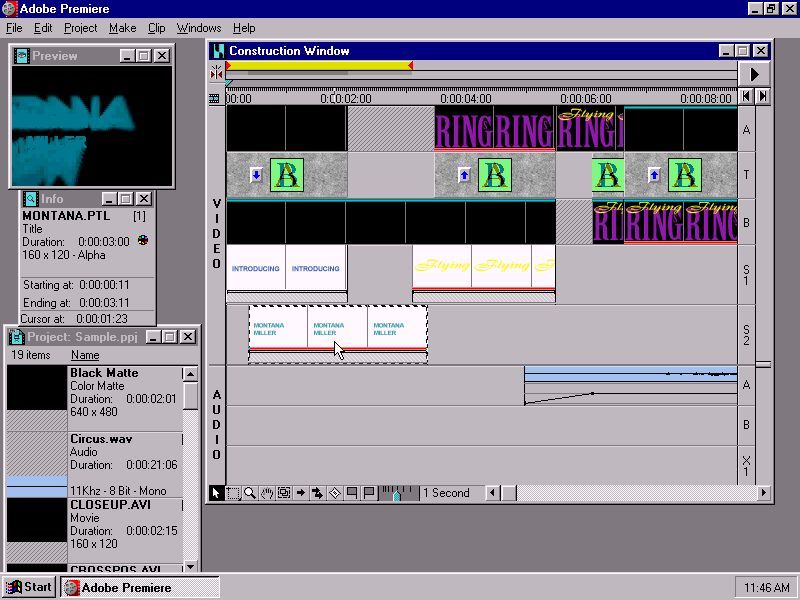Select the double-arrow Multitrack tool

coord(317,492)
